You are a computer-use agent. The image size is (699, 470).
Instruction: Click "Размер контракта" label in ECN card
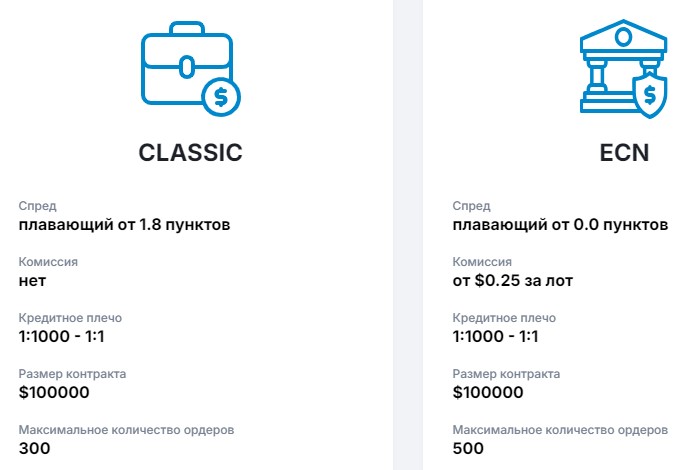(x=506, y=374)
